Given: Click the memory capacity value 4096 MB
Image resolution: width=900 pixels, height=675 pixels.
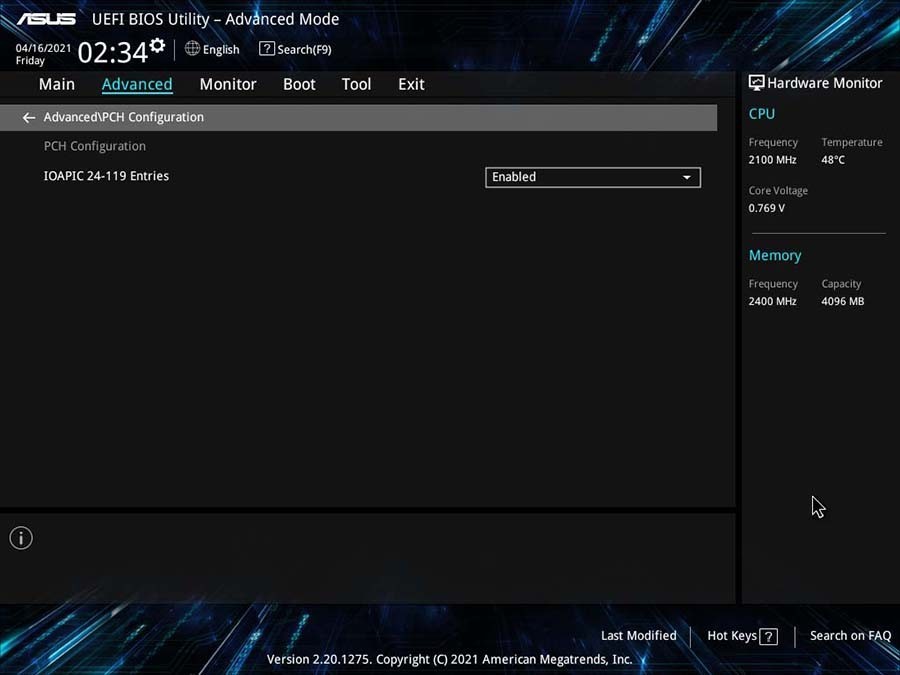Looking at the screenshot, I should [x=843, y=301].
